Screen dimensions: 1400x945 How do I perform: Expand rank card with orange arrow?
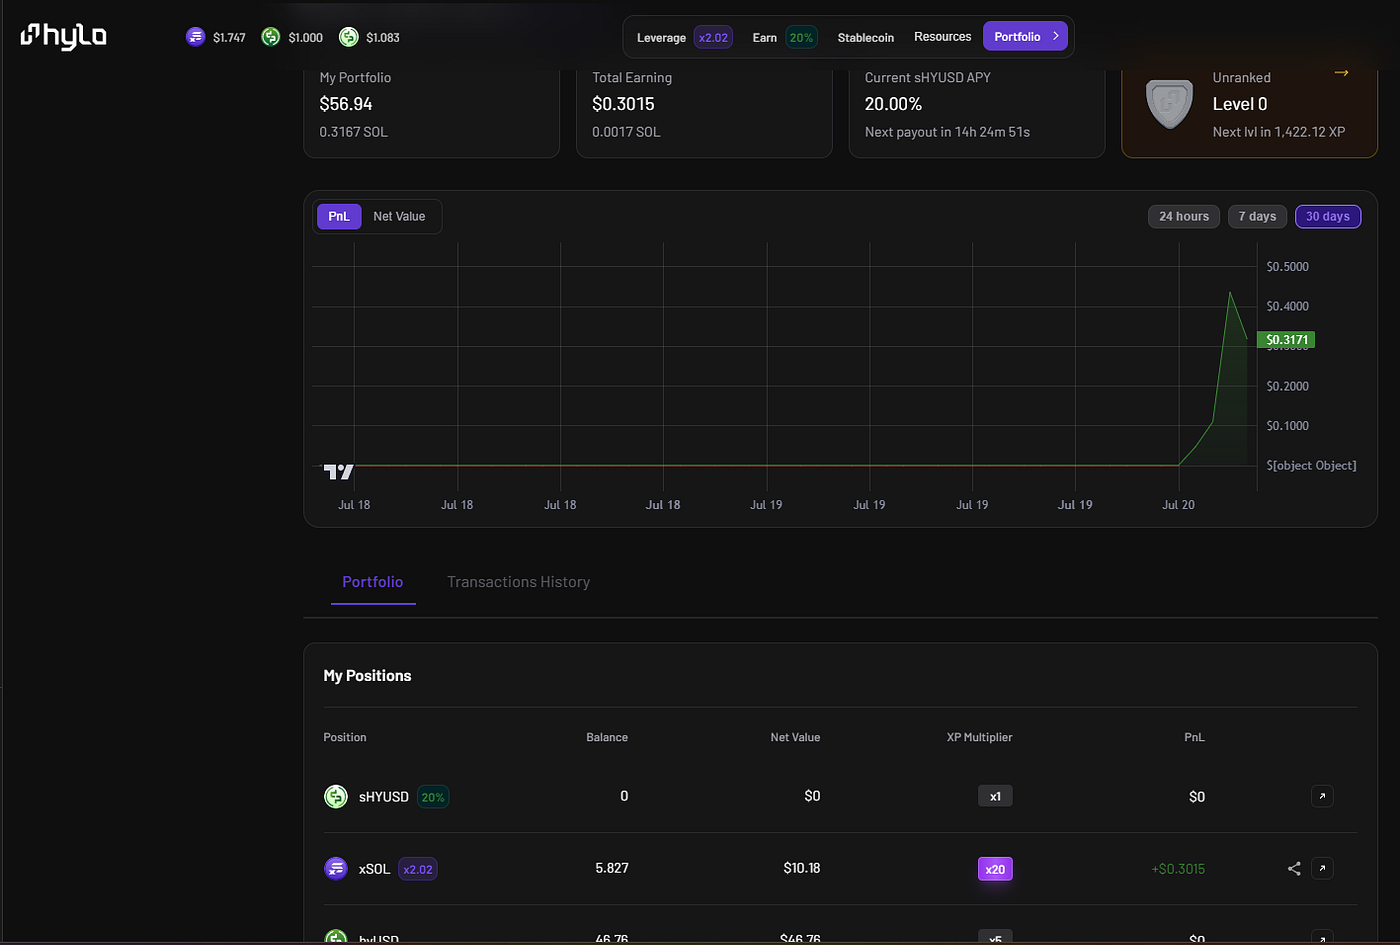coord(1341,73)
